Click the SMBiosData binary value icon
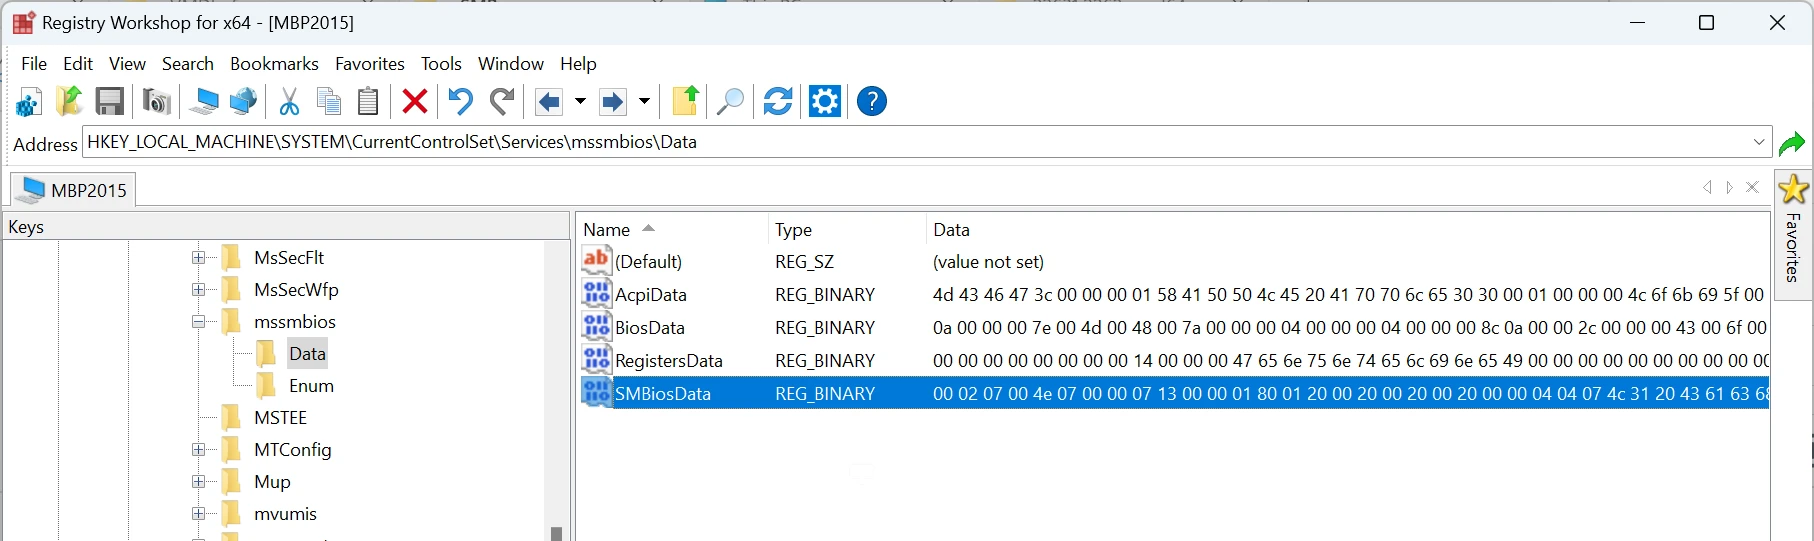This screenshot has width=1814, height=541. click(597, 393)
